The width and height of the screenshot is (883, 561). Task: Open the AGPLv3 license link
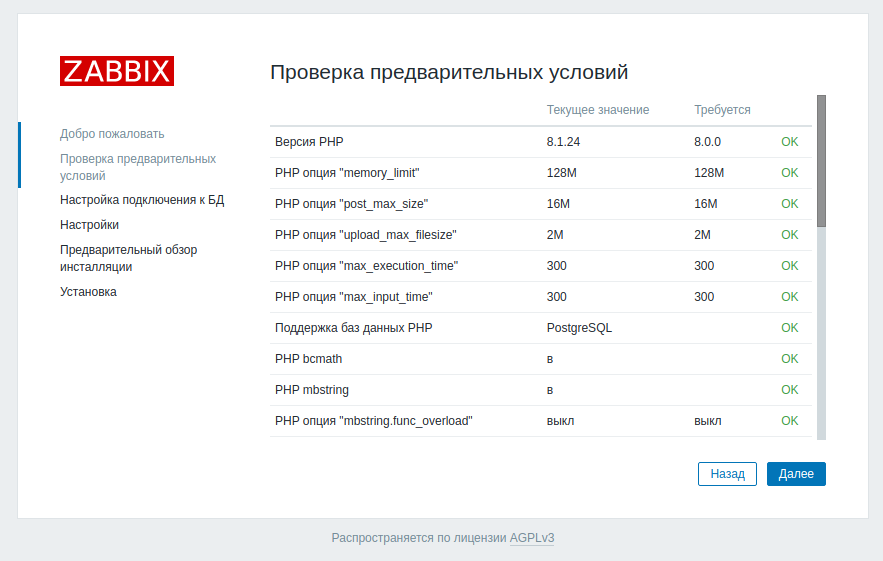[531, 538]
